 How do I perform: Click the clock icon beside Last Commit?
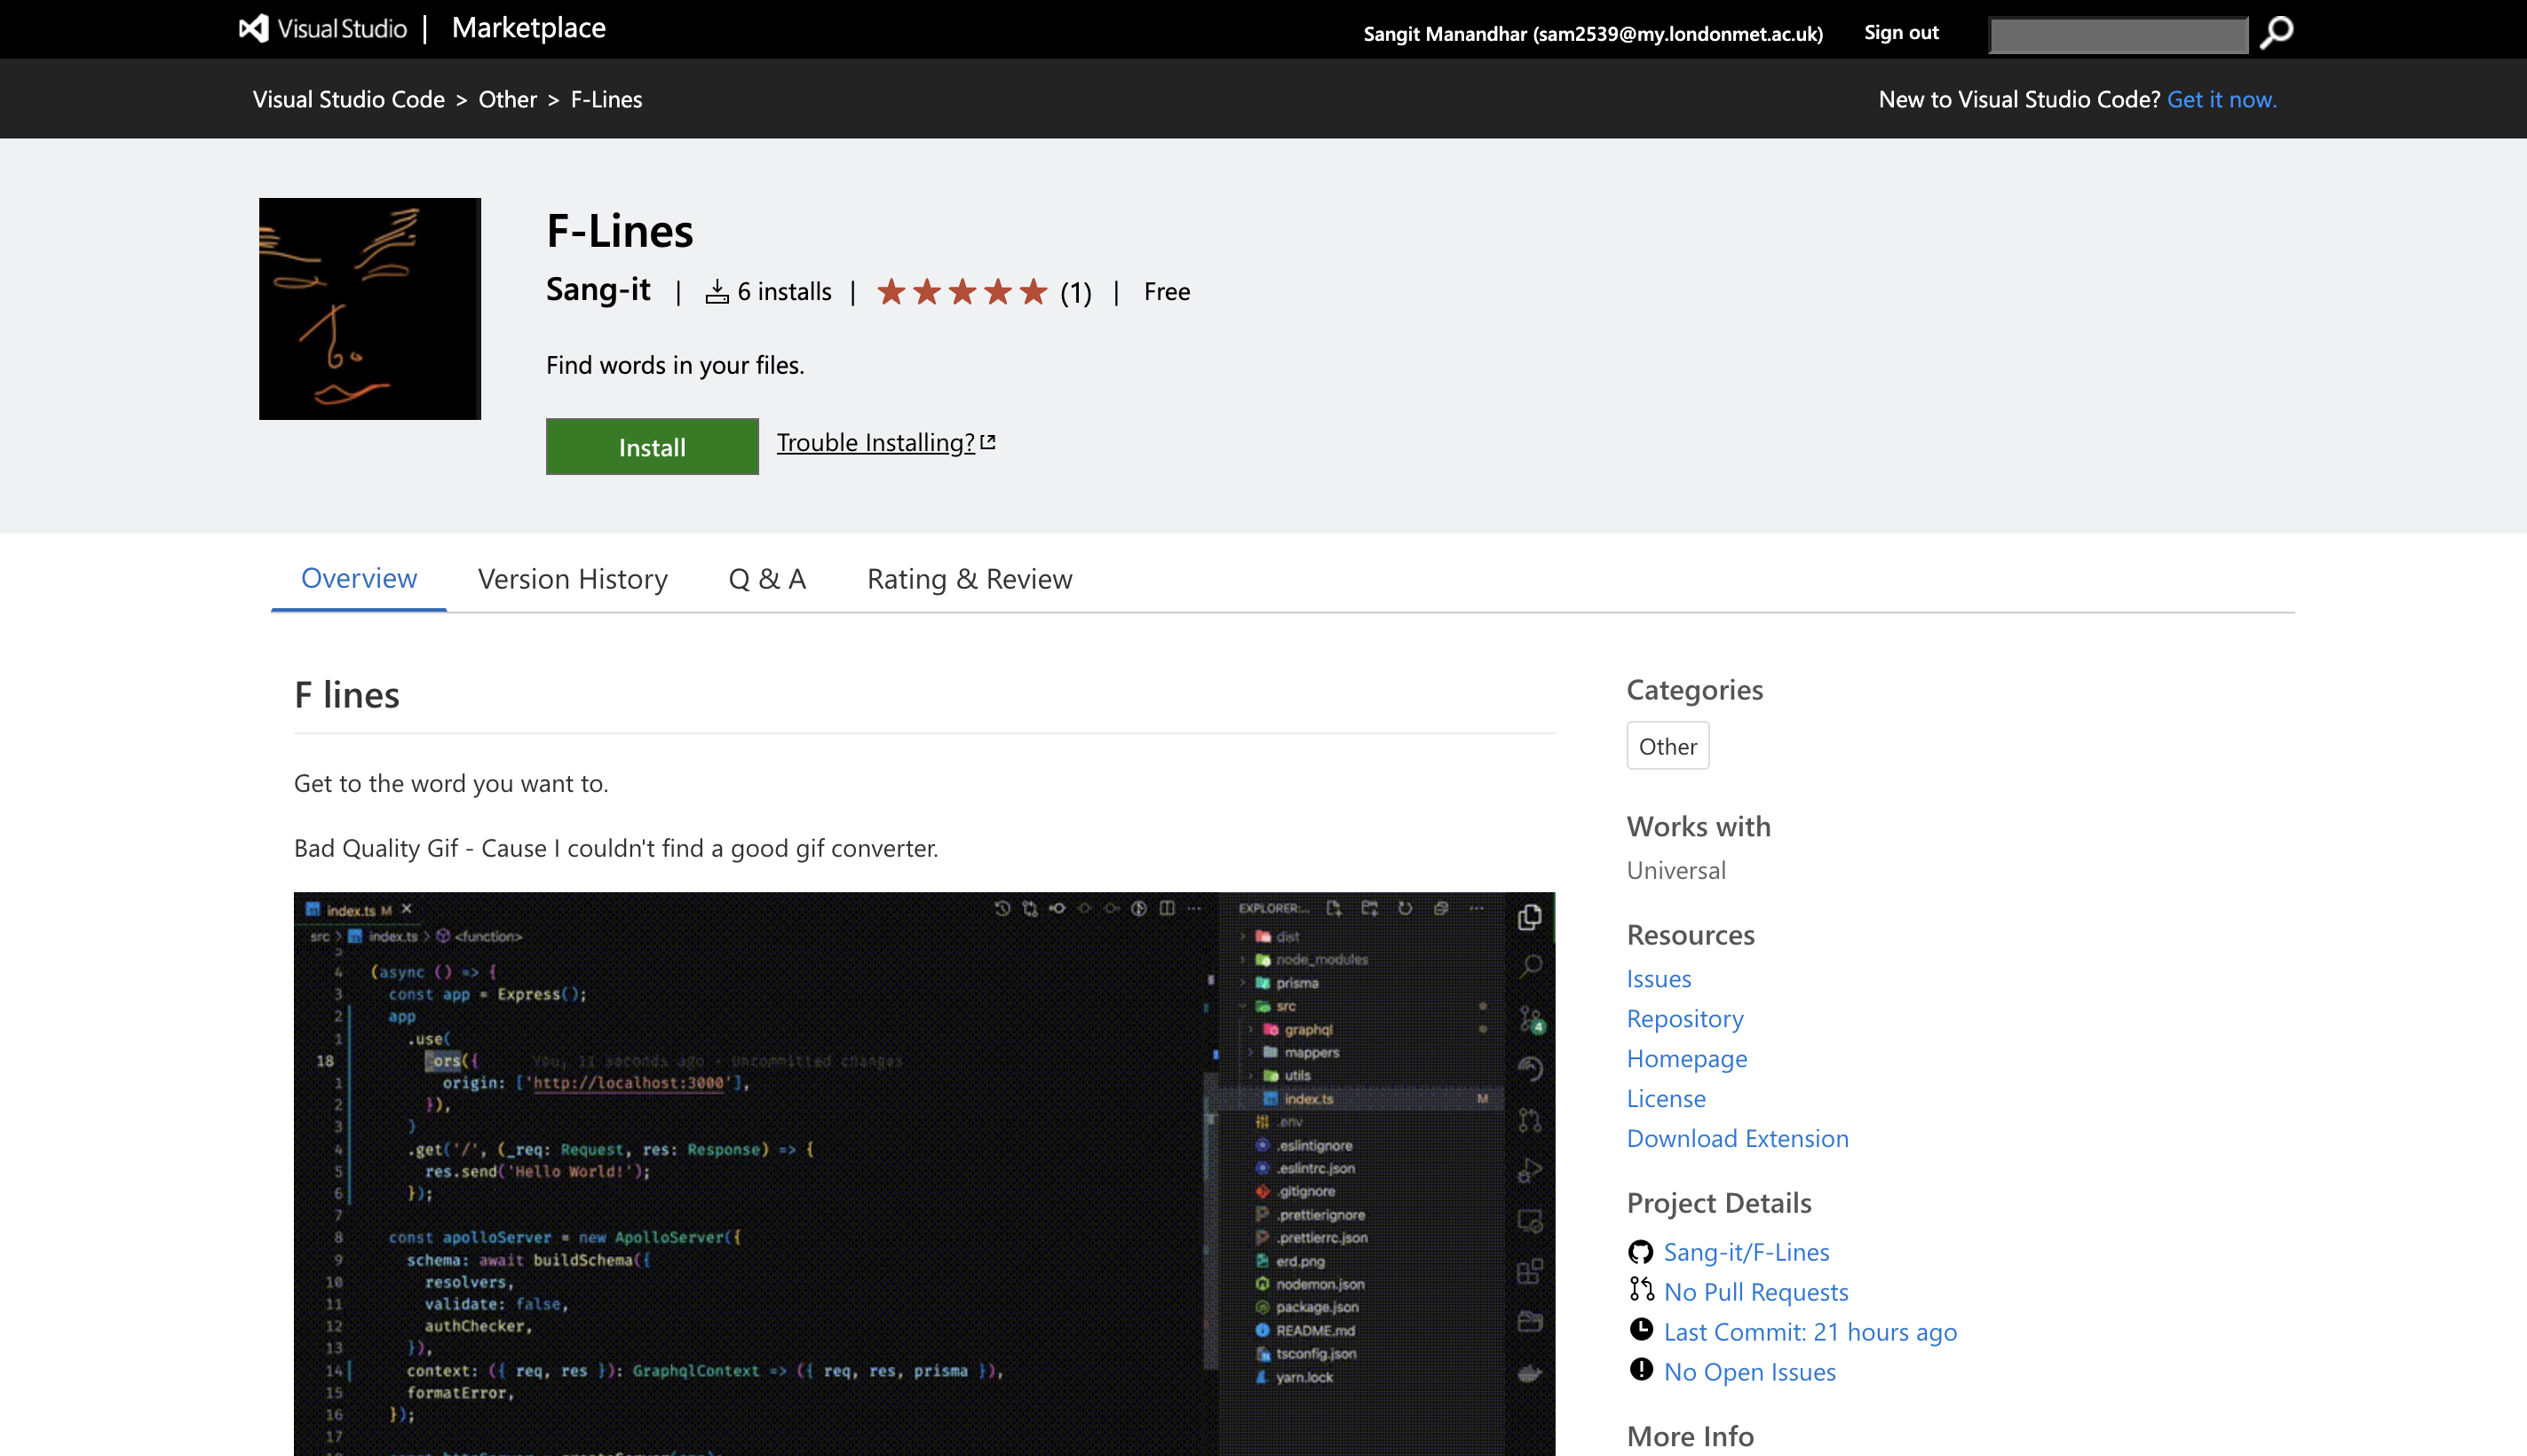coord(1641,1330)
